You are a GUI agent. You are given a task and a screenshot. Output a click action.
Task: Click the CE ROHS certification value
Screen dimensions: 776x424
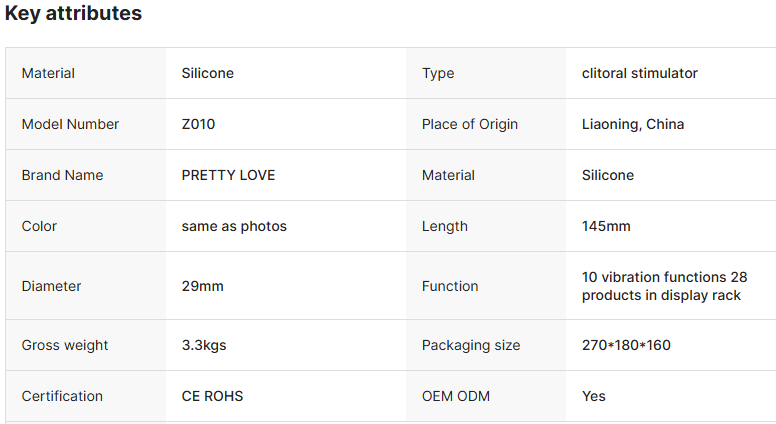[x=212, y=396]
